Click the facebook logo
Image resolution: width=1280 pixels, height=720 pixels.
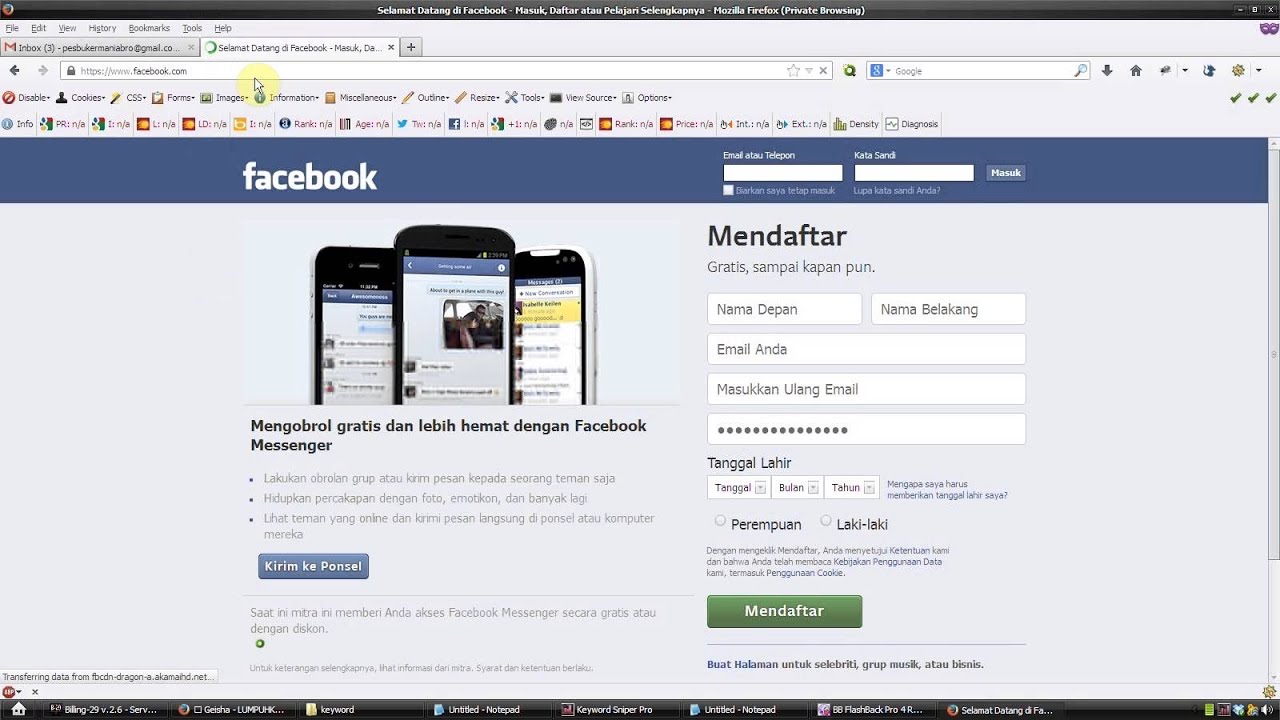click(x=310, y=177)
